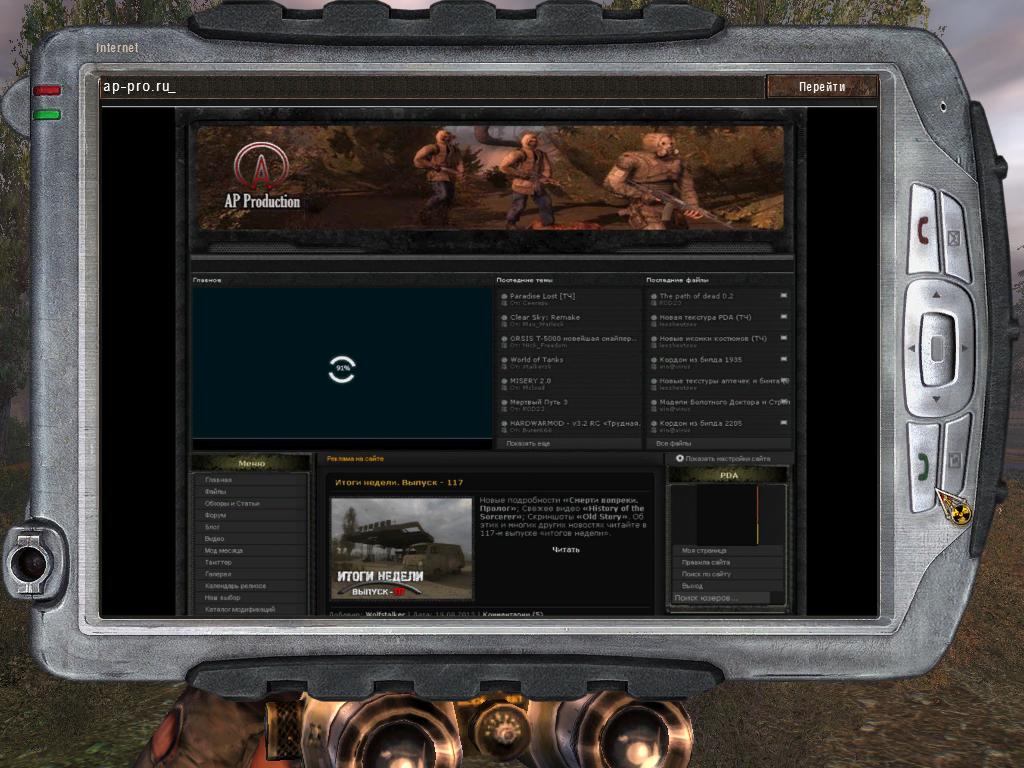Open the ORSIS T-5000 topic
The width and height of the screenshot is (1024, 768).
point(573,338)
